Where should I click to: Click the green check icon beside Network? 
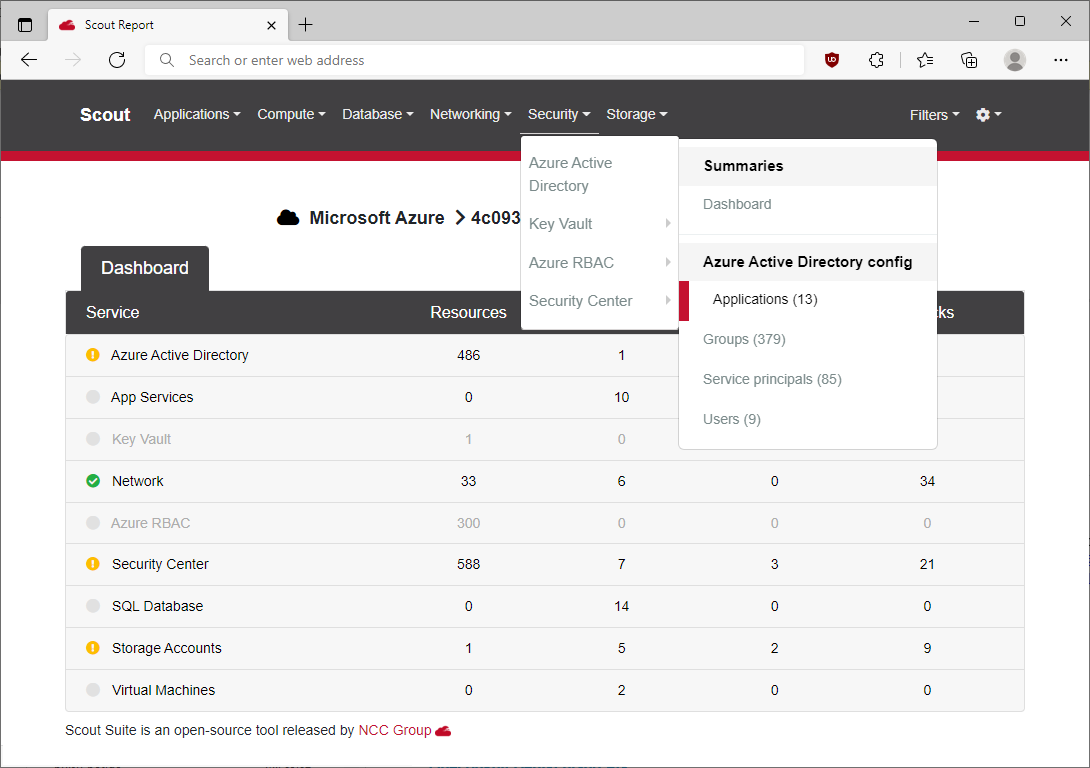pyautogui.click(x=92, y=481)
